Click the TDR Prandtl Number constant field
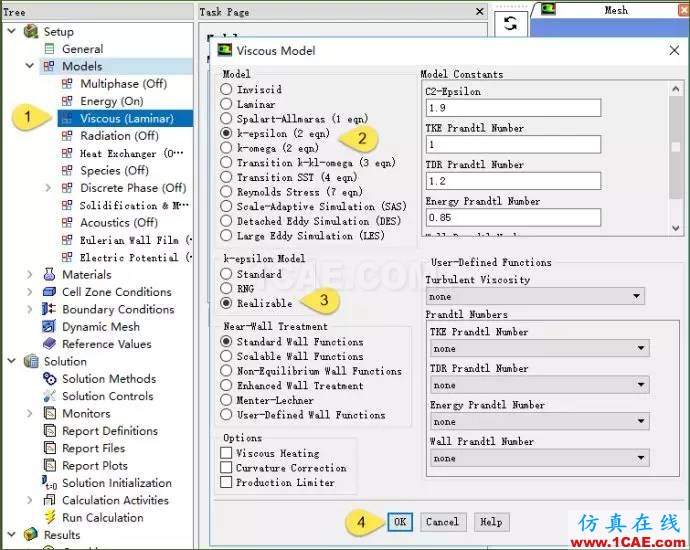The image size is (690, 550). point(513,181)
